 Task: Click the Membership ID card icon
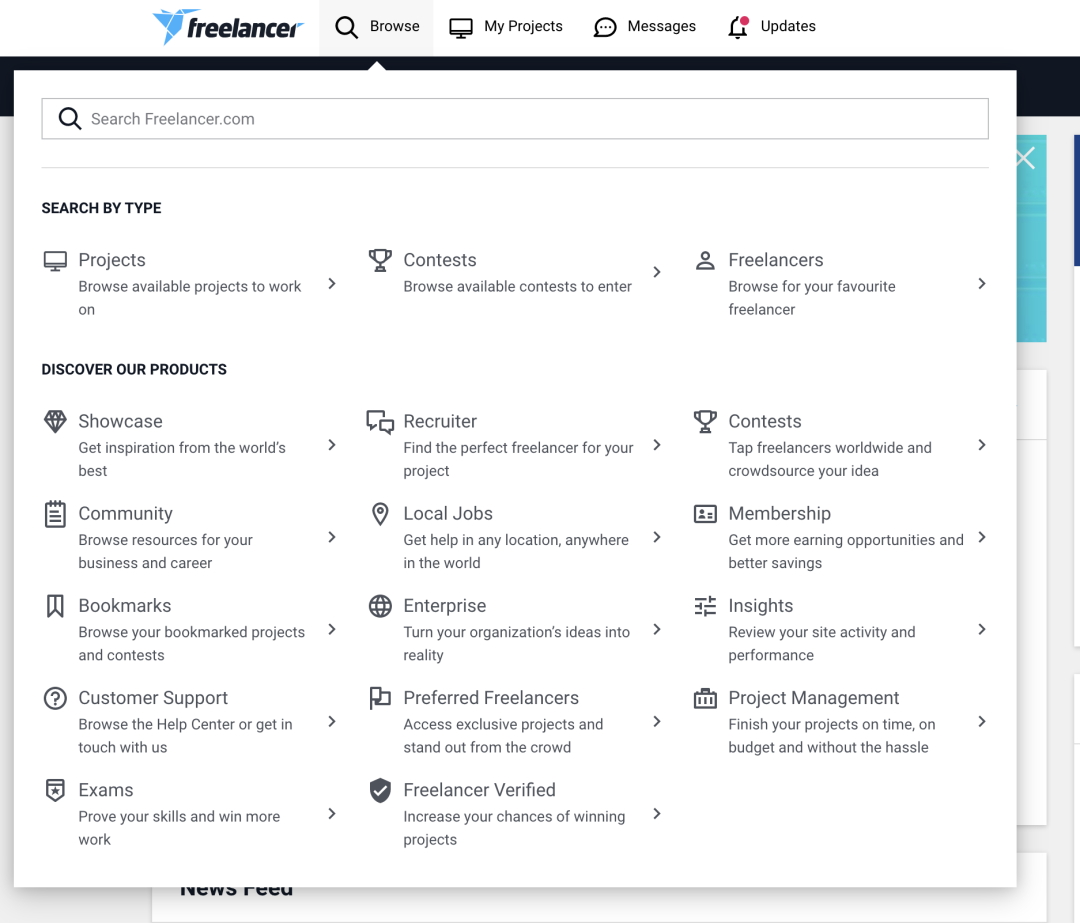[x=705, y=514]
